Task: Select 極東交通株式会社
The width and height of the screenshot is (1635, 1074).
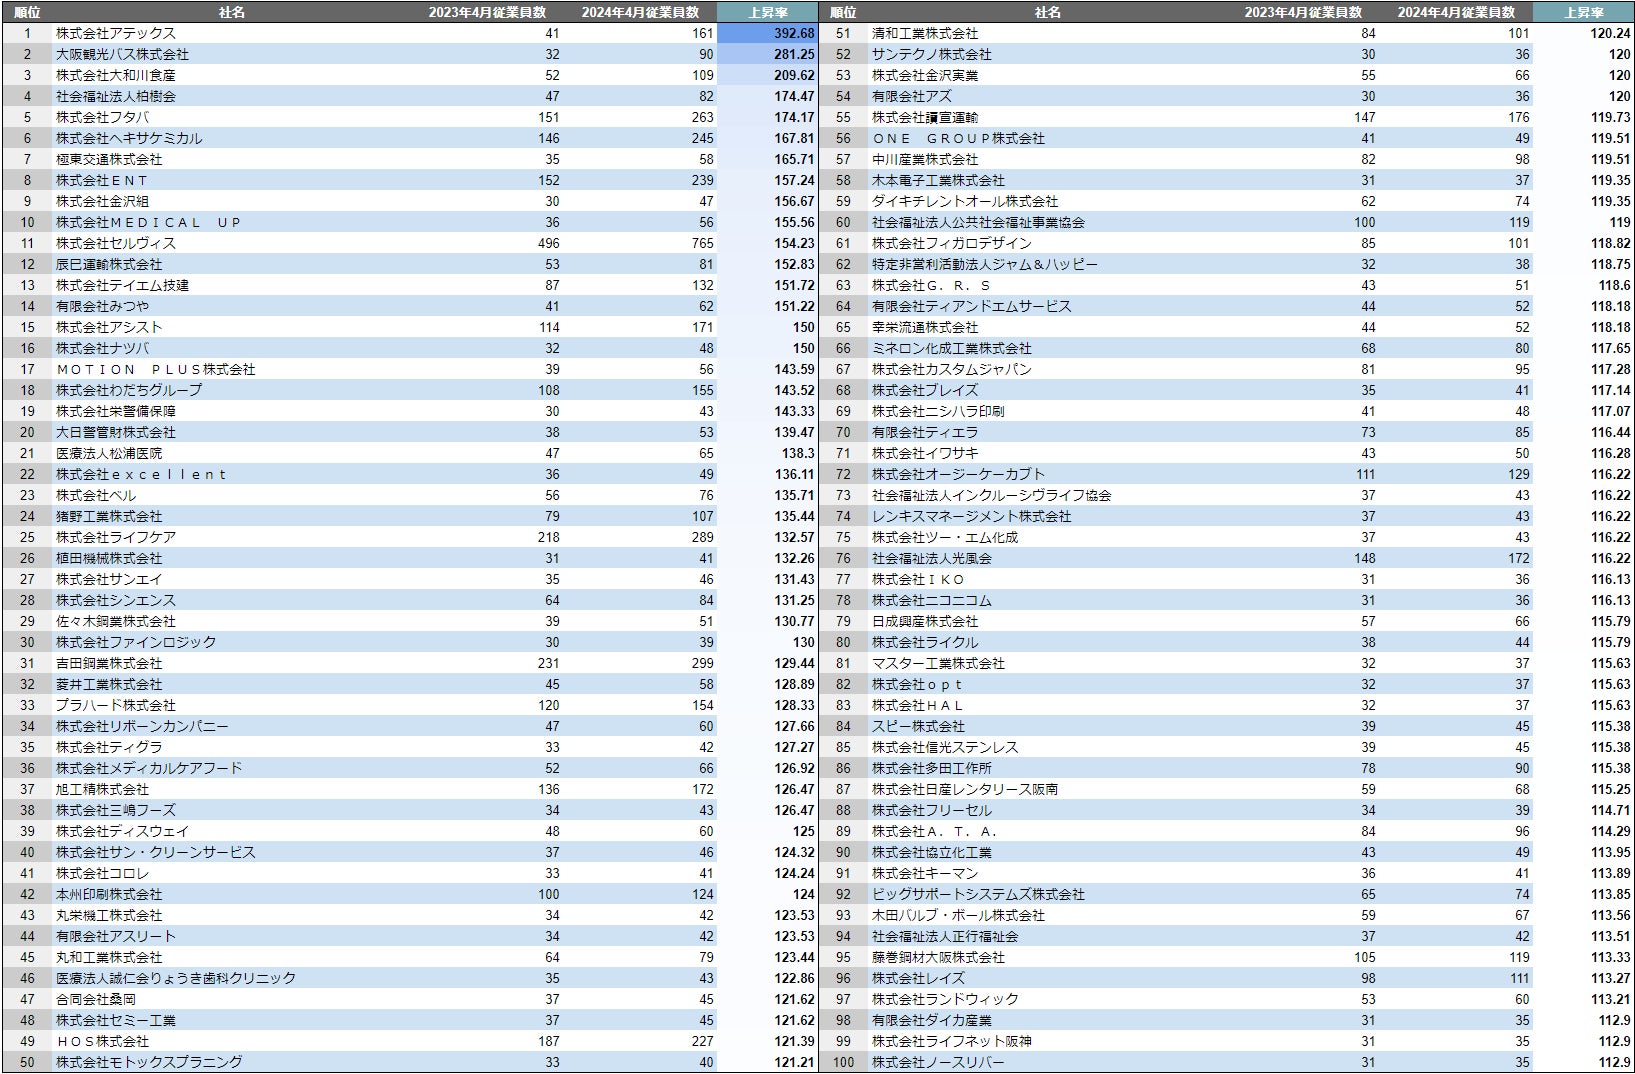Action: 109,159
